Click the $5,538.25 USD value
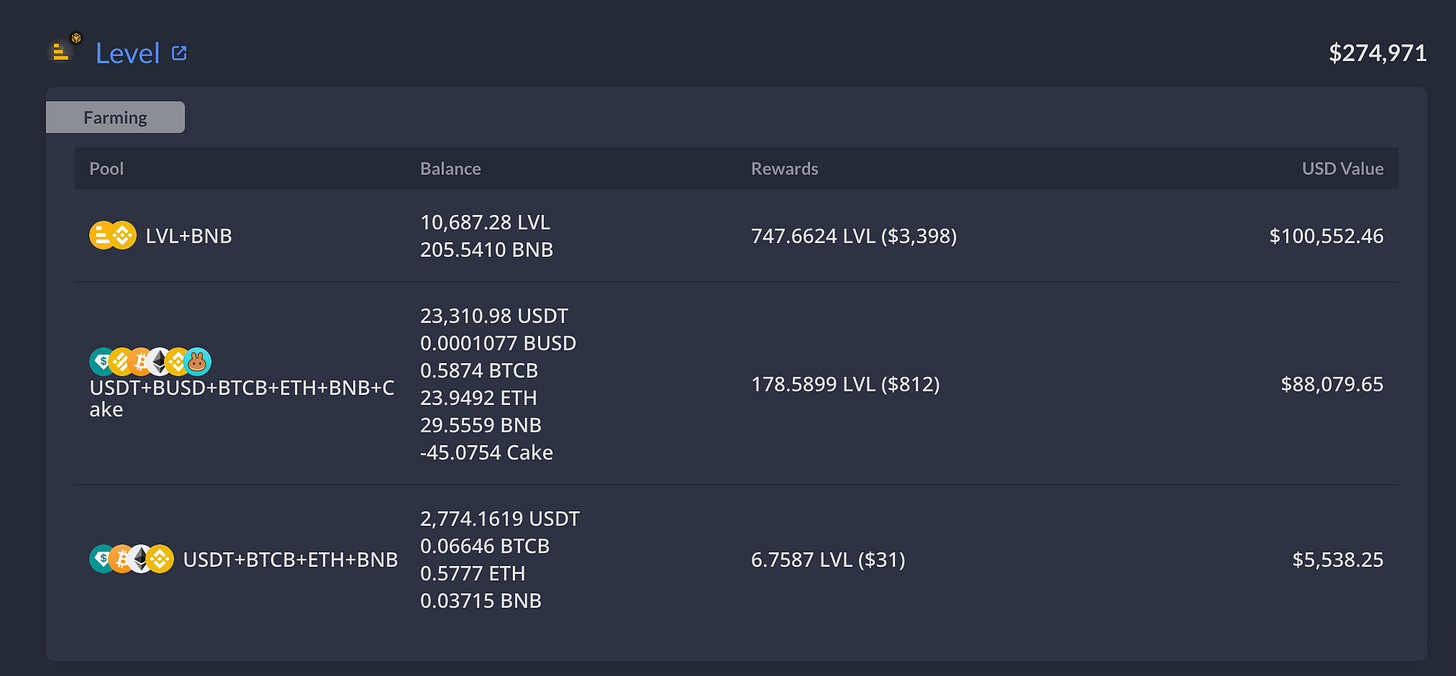 [x=1338, y=560]
